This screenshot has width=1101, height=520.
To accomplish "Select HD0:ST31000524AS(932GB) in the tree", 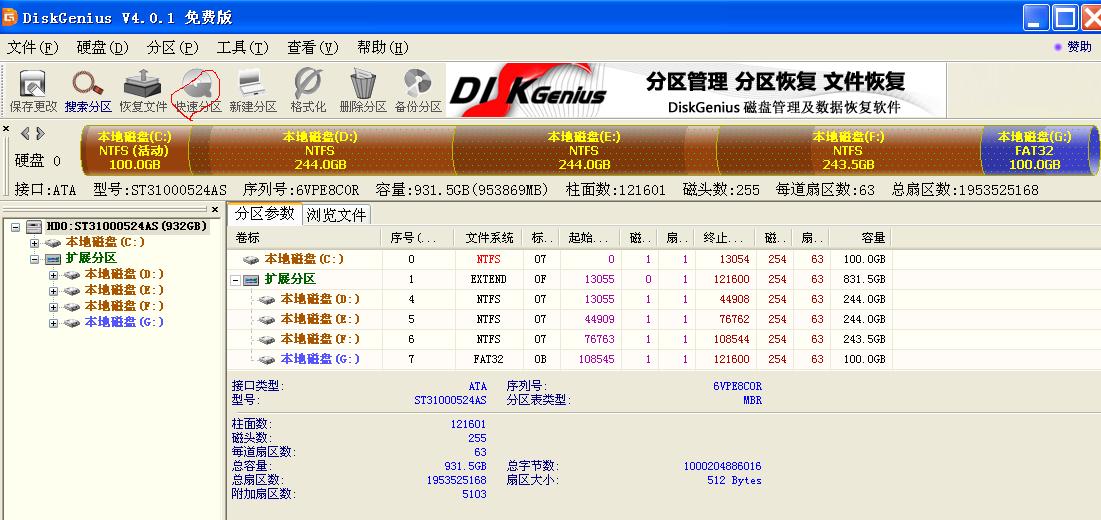I will 126,227.
